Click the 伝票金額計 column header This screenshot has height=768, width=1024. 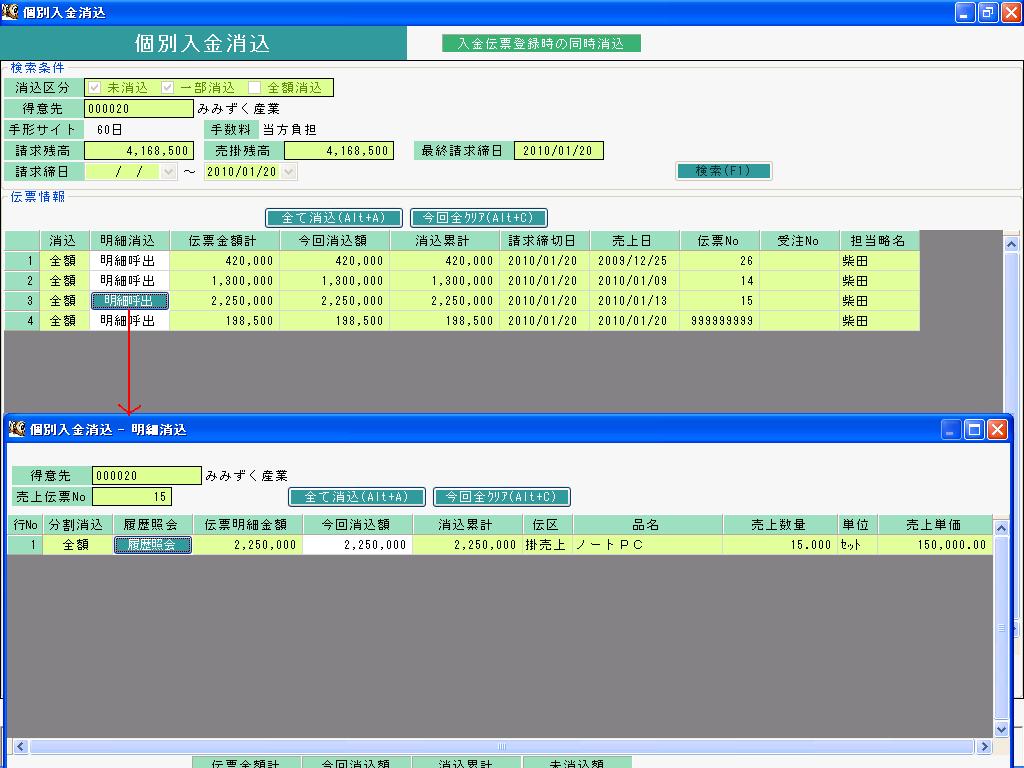click(x=225, y=241)
